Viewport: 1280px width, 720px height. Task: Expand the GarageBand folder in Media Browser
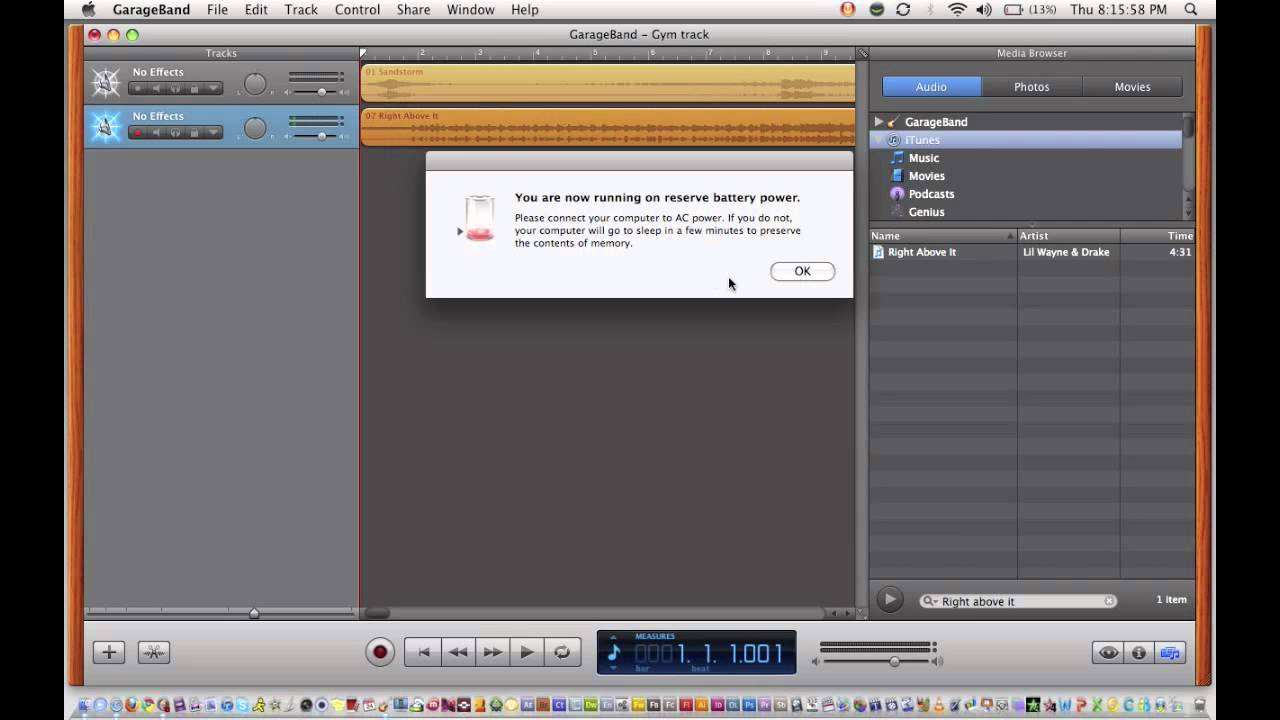[878, 122]
